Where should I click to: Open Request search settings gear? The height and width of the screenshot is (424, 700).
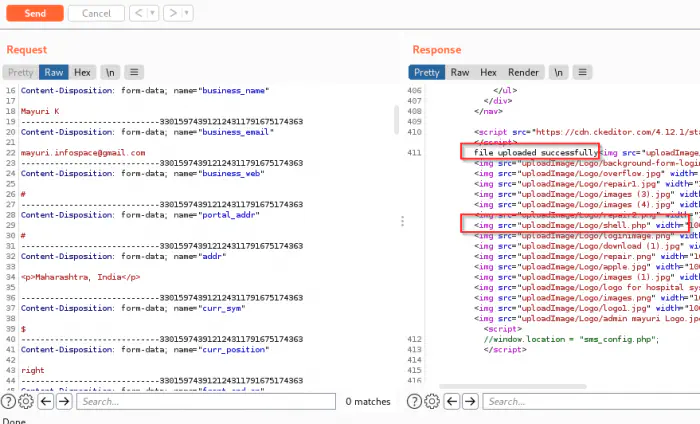tap(26, 401)
